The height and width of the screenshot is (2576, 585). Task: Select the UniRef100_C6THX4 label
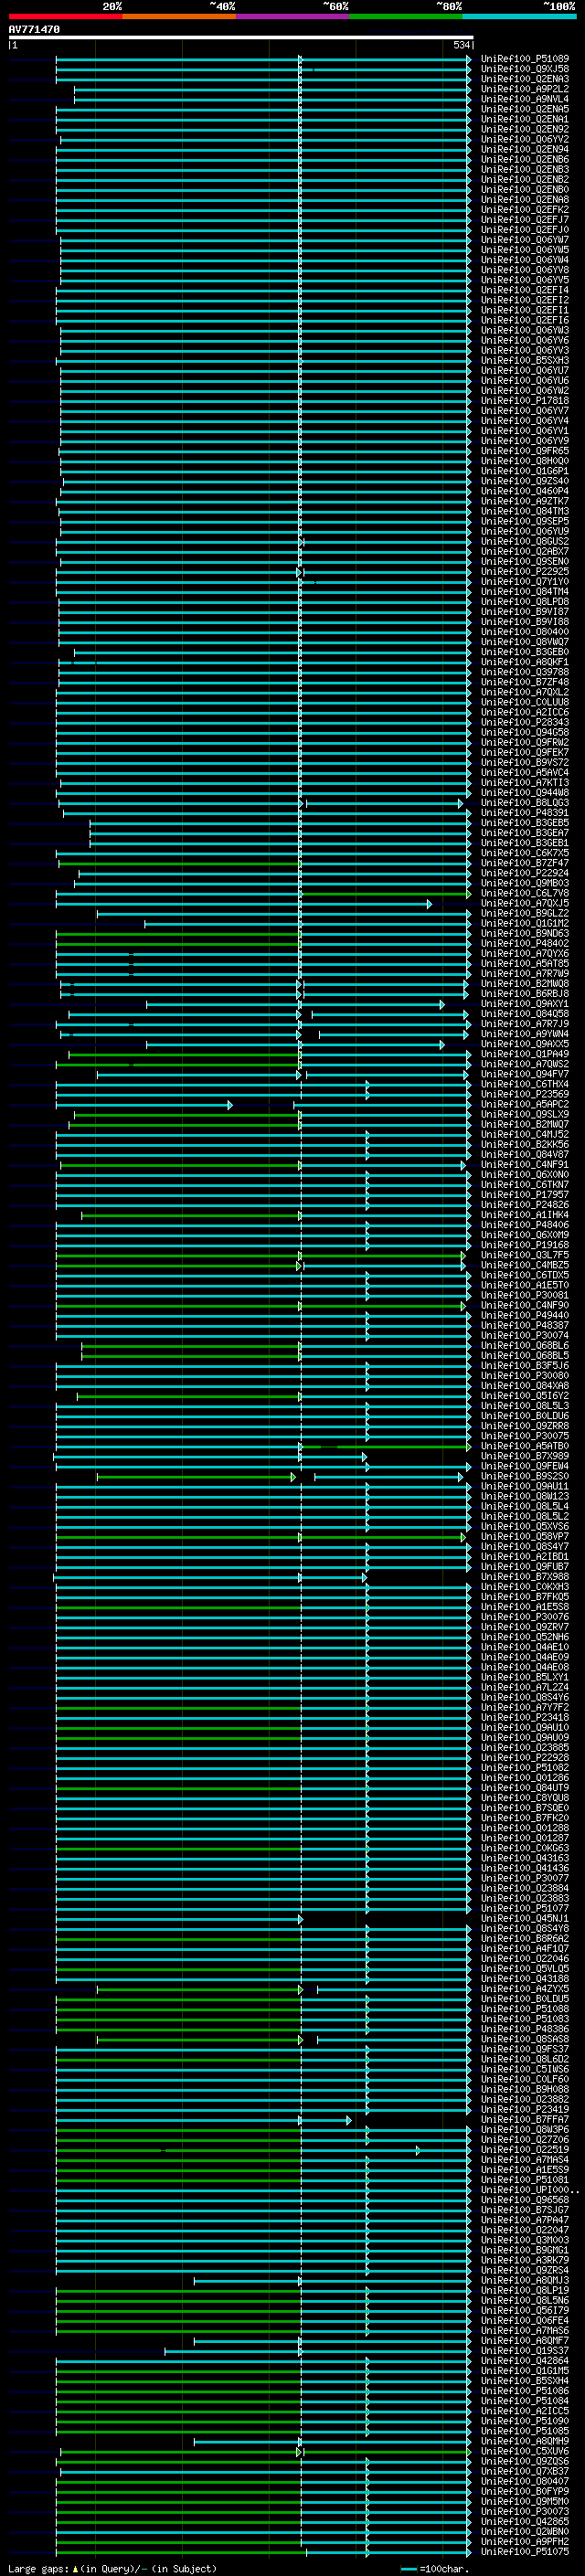pos(525,1084)
